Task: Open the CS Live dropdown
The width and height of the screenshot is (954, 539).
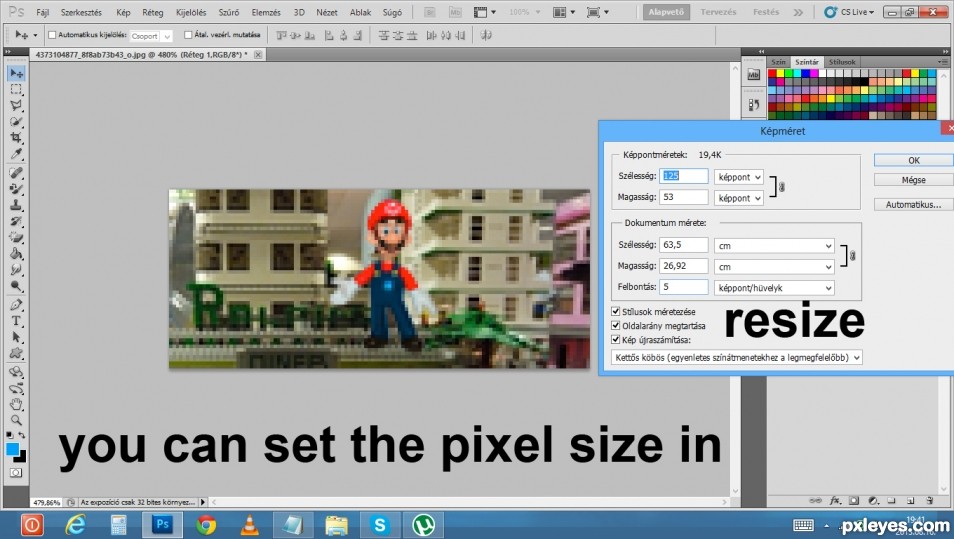Action: (849, 12)
